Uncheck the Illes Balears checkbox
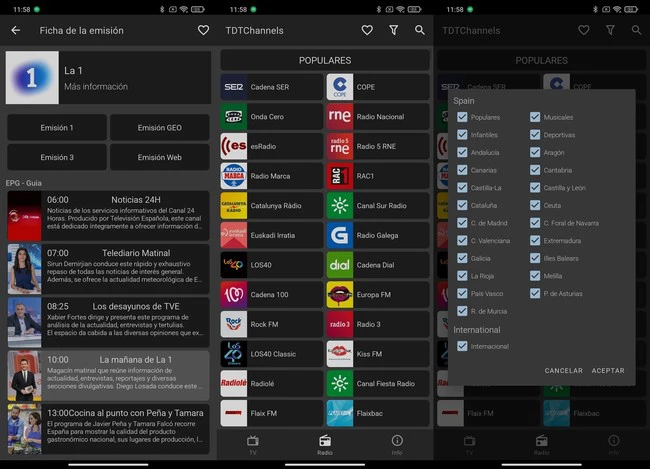This screenshot has width=650, height=469. (x=535, y=258)
